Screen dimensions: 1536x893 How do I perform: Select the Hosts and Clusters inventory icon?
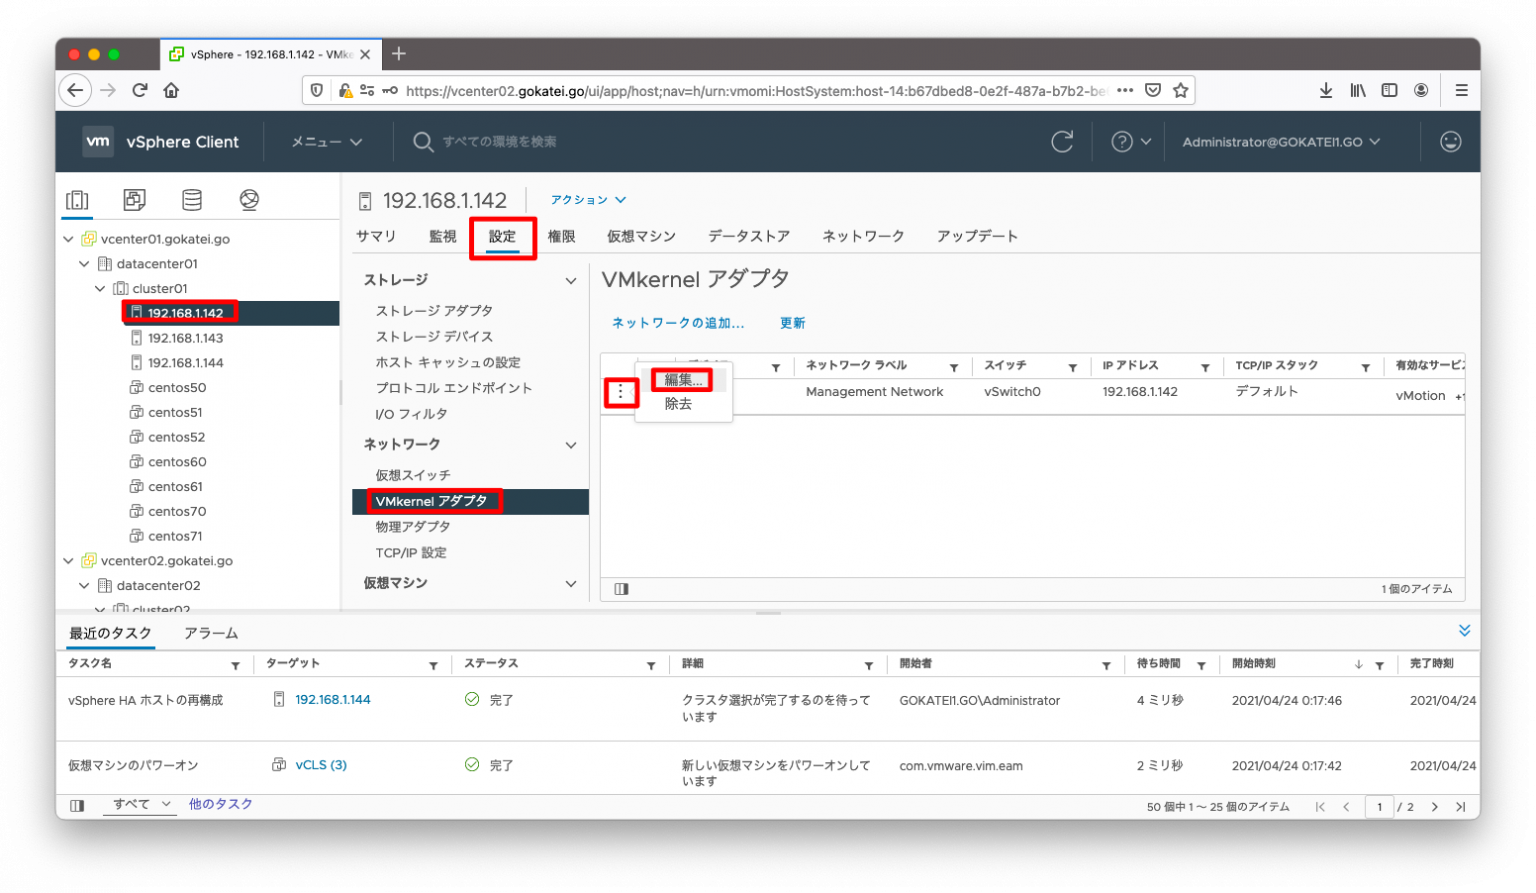click(77, 199)
